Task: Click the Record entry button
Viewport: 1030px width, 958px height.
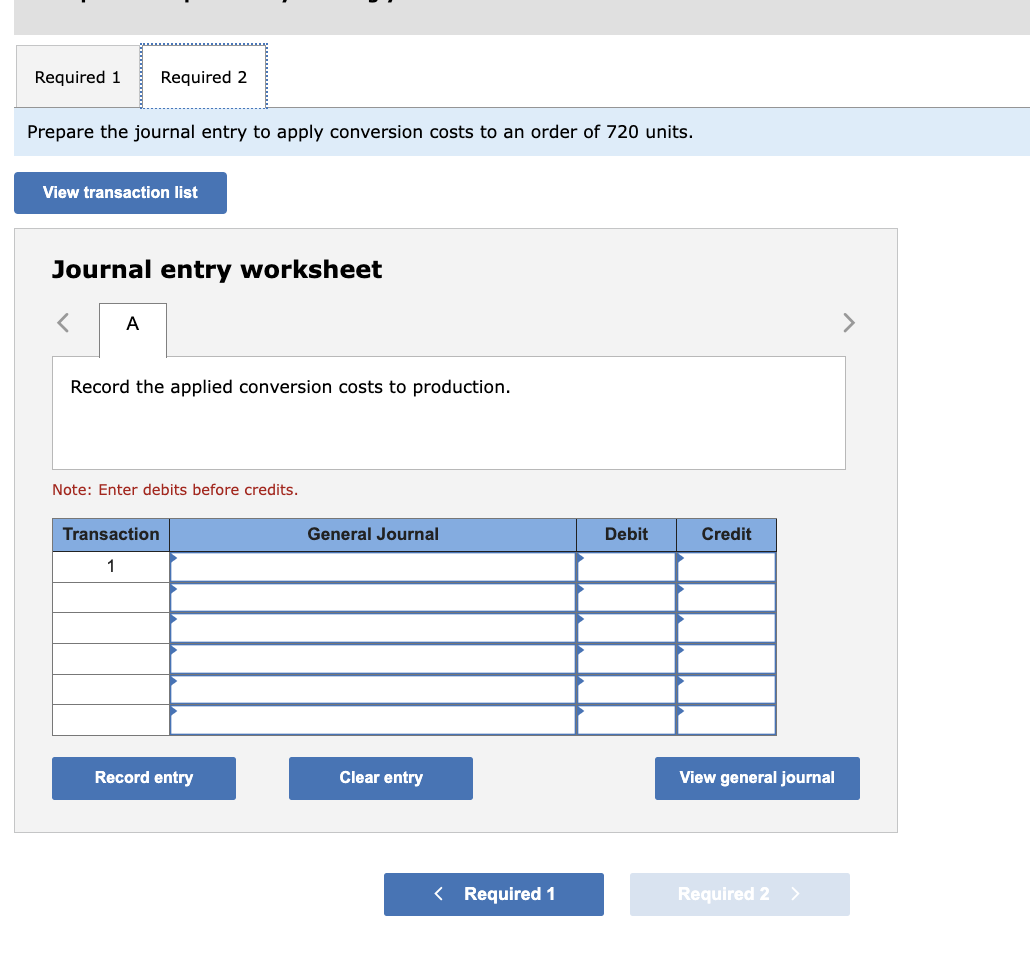Action: (144, 778)
